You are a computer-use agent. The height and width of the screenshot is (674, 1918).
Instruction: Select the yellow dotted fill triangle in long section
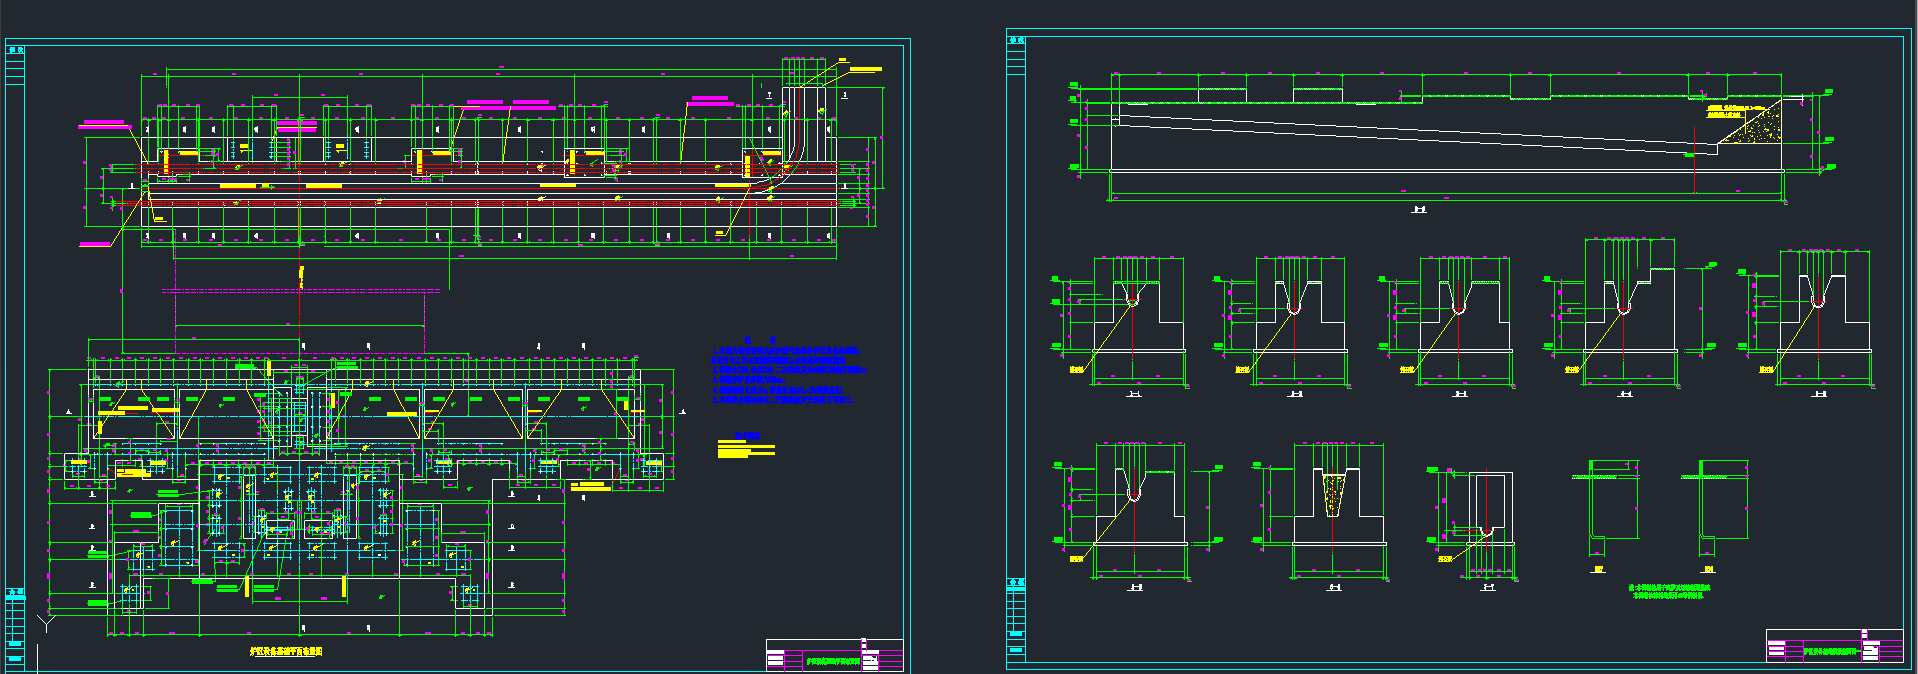tap(1758, 125)
